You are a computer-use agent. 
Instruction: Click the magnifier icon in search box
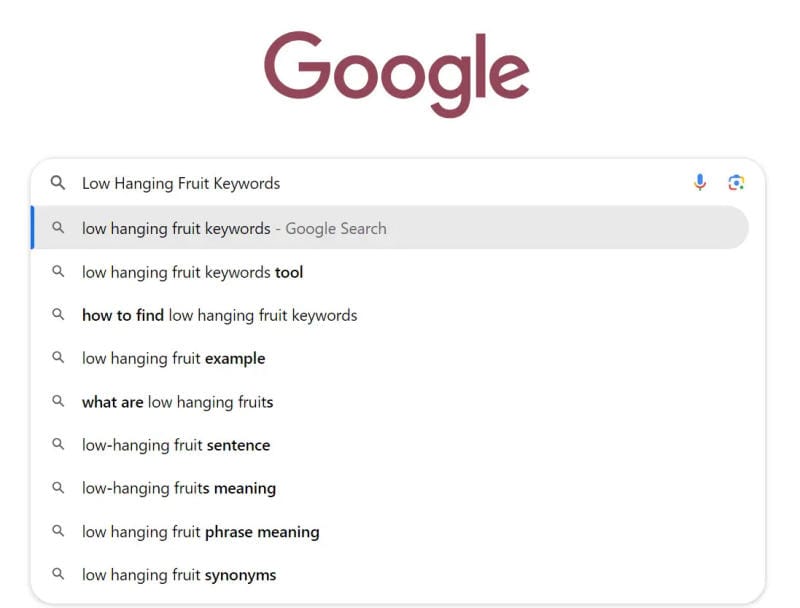click(58, 183)
